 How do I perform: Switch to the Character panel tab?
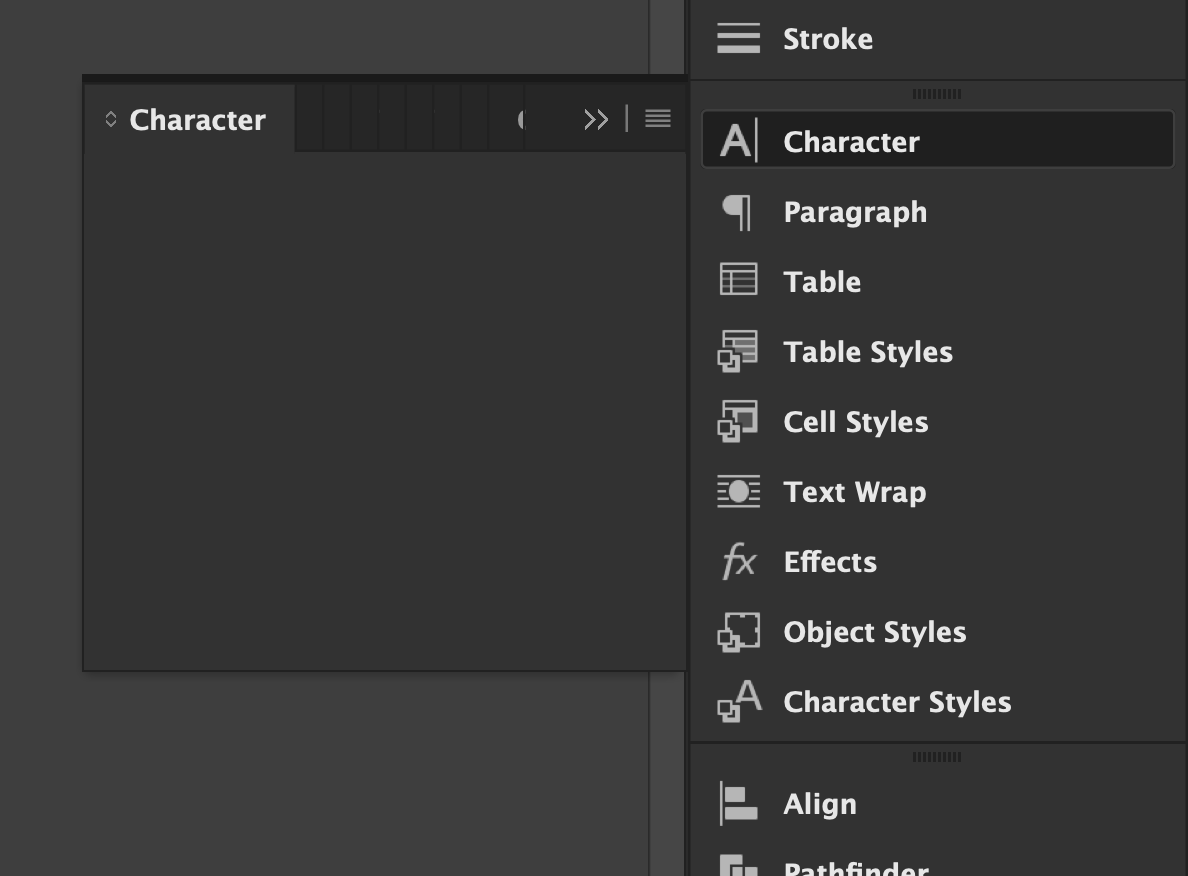click(197, 119)
